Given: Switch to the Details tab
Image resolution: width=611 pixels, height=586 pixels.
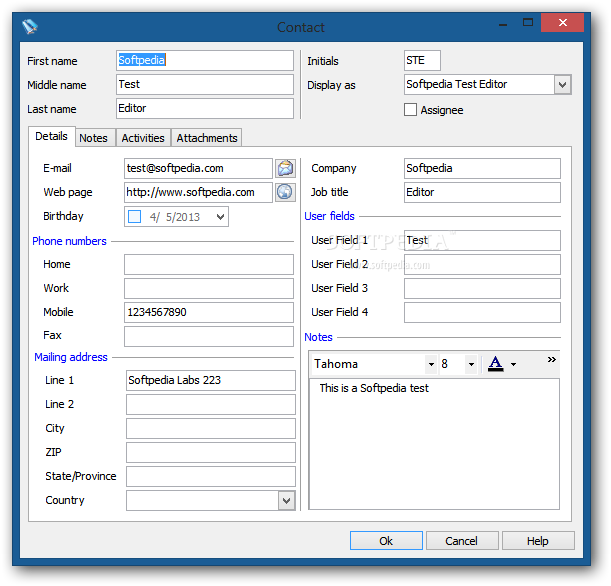Looking at the screenshot, I should (51, 136).
